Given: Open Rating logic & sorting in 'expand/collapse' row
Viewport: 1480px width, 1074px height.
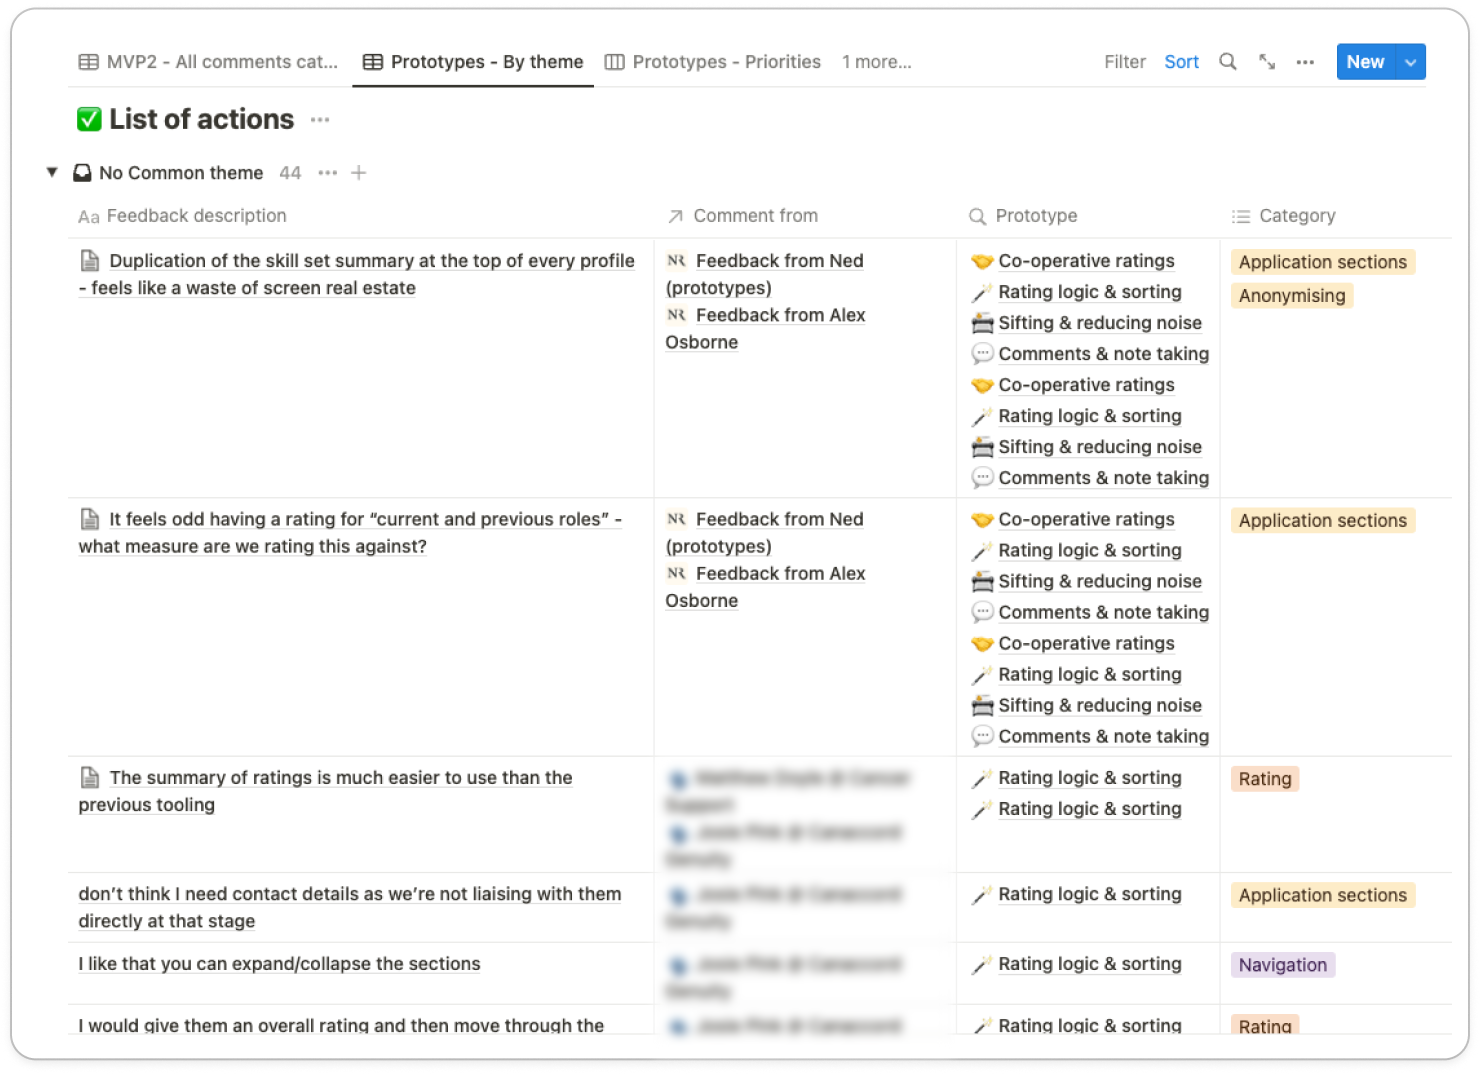Looking at the screenshot, I should click(x=1090, y=964).
